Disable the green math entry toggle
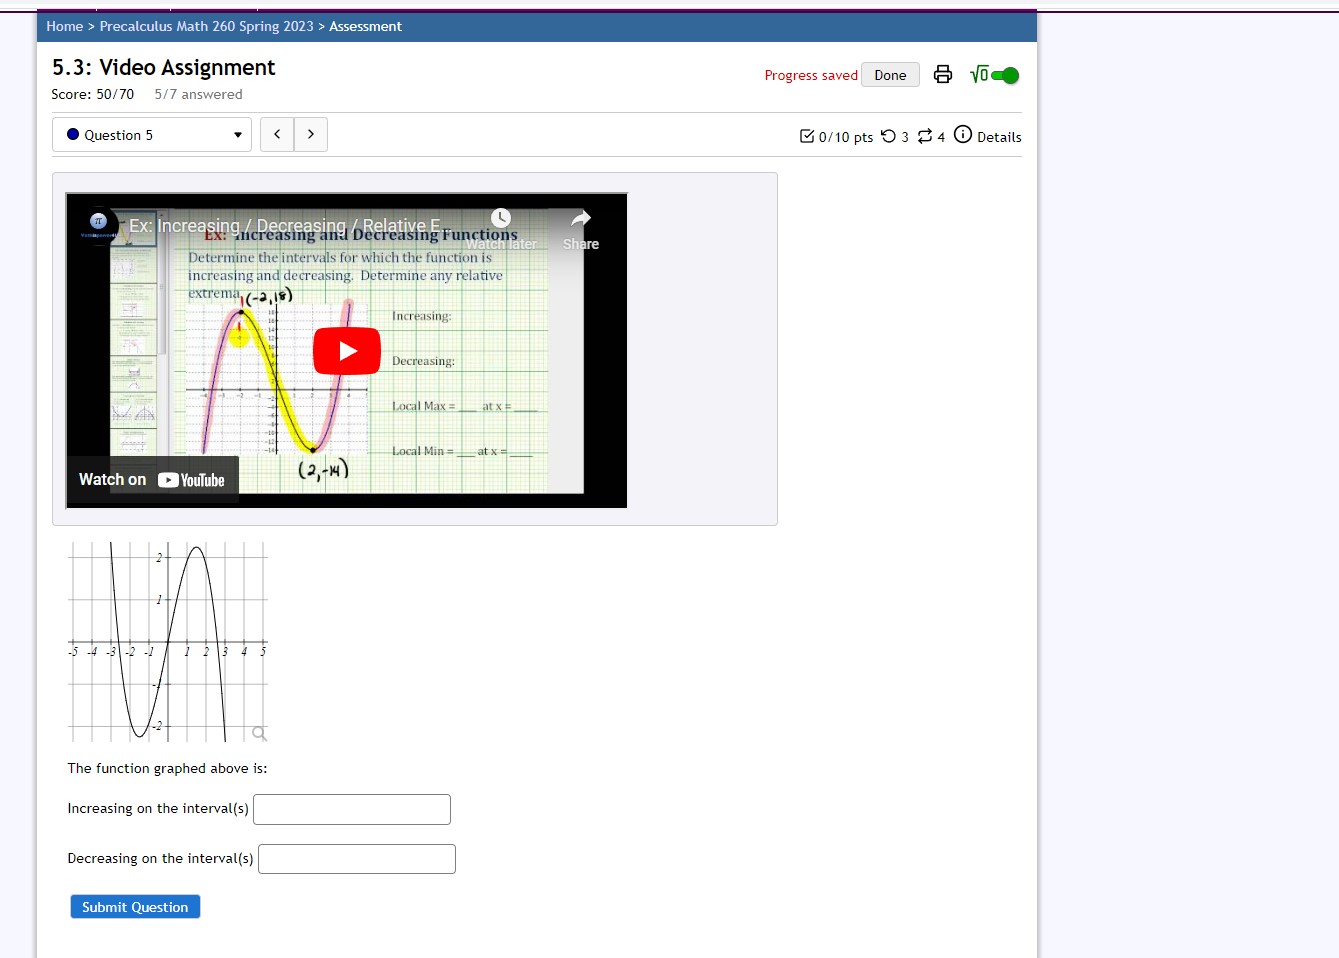This screenshot has width=1339, height=958. point(1007,74)
